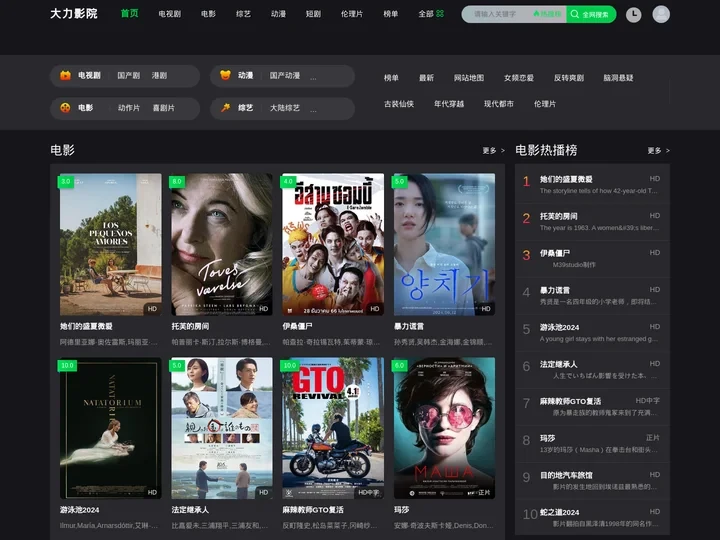This screenshot has height=540, width=720.
Task: Open rank 5 游泳池2024 in hot list
Action: click(x=592, y=333)
